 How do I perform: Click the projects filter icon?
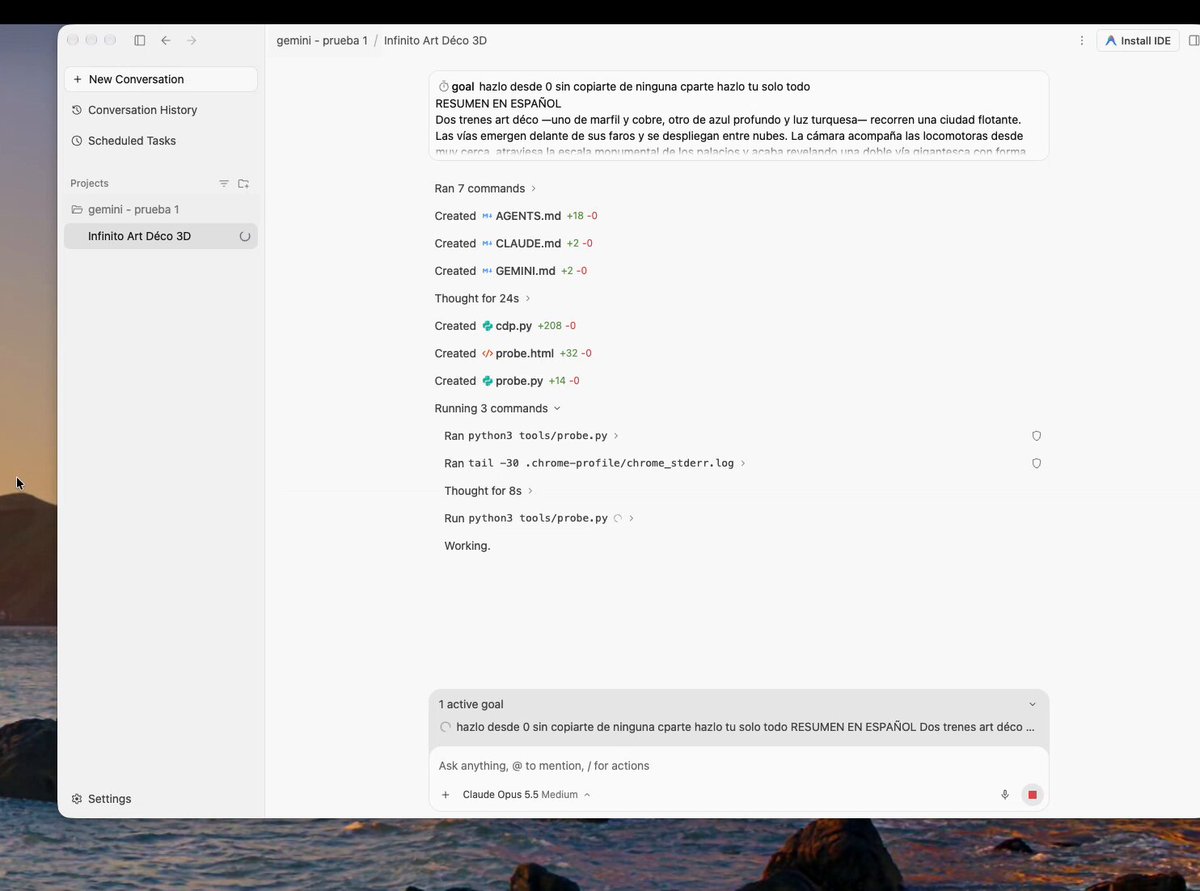pos(224,184)
